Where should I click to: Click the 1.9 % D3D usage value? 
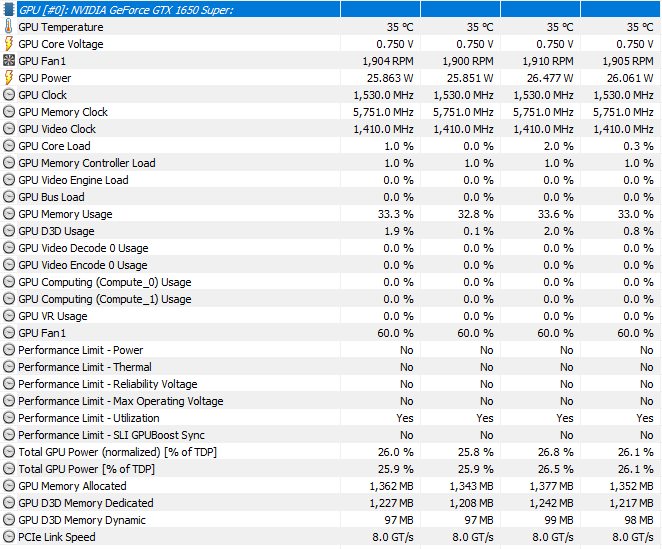pos(398,231)
